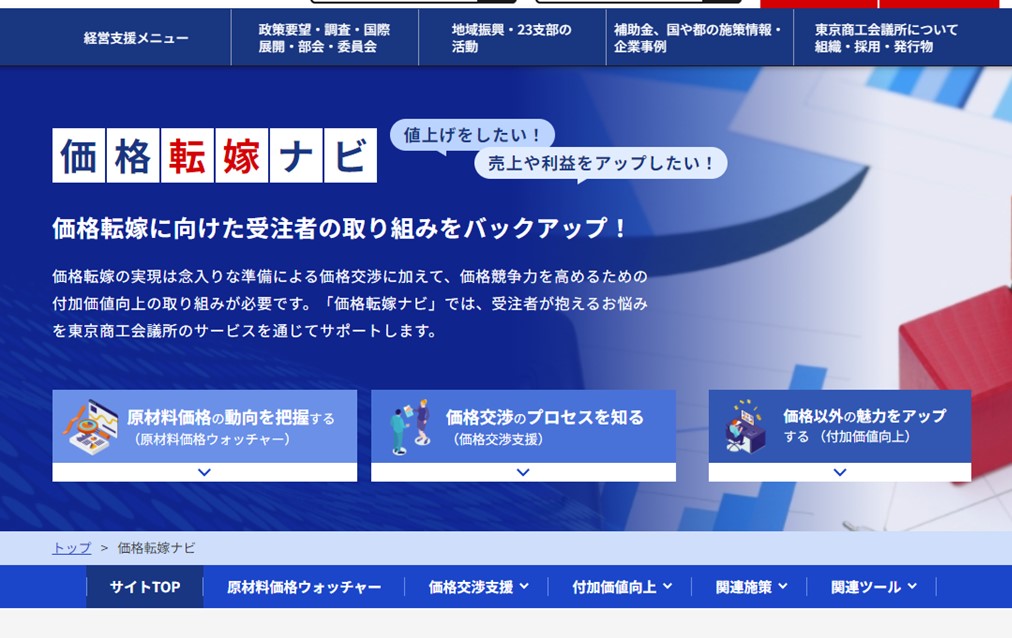
Task: Click the 価格転嫁ナビ logo banner
Action: coord(214,156)
